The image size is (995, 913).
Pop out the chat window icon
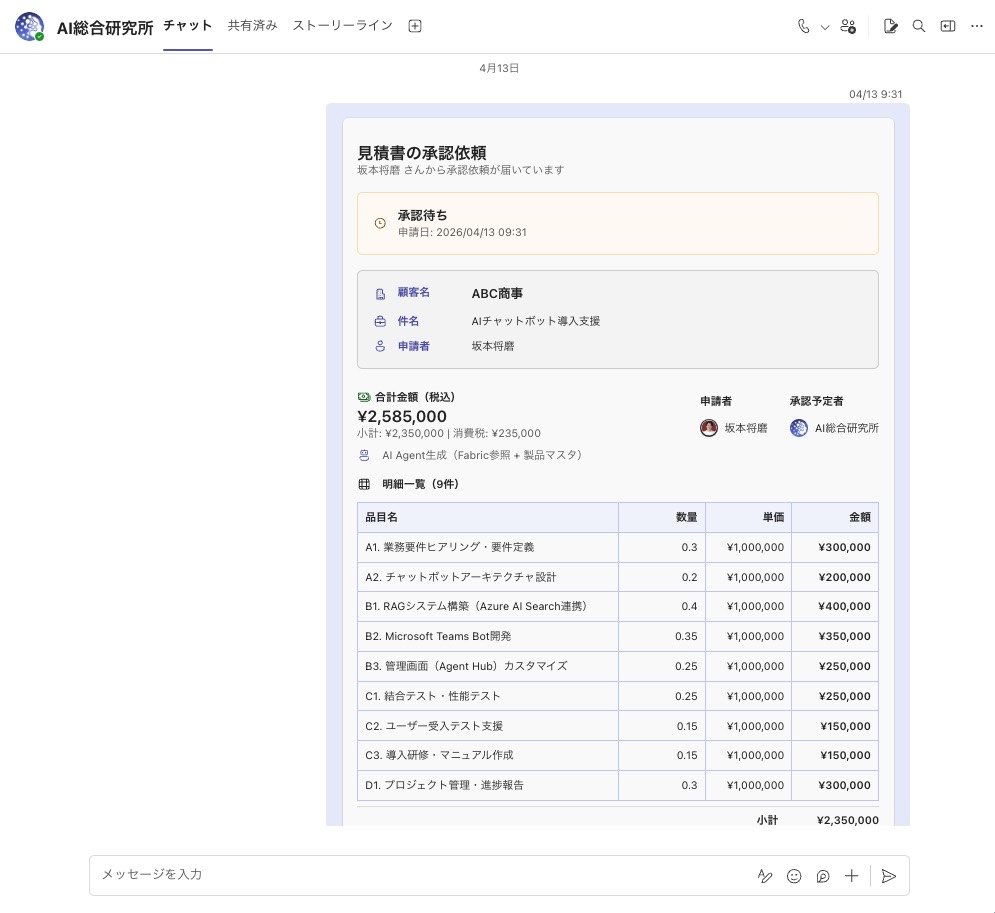click(947, 26)
